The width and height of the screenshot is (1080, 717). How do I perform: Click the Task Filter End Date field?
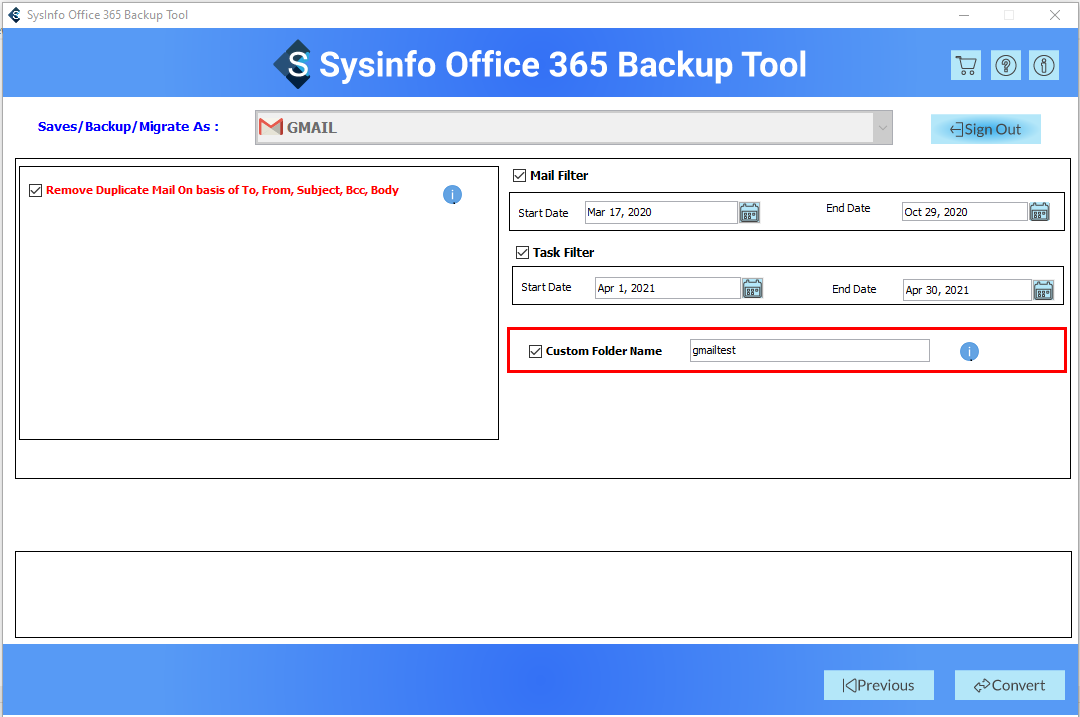coord(966,290)
